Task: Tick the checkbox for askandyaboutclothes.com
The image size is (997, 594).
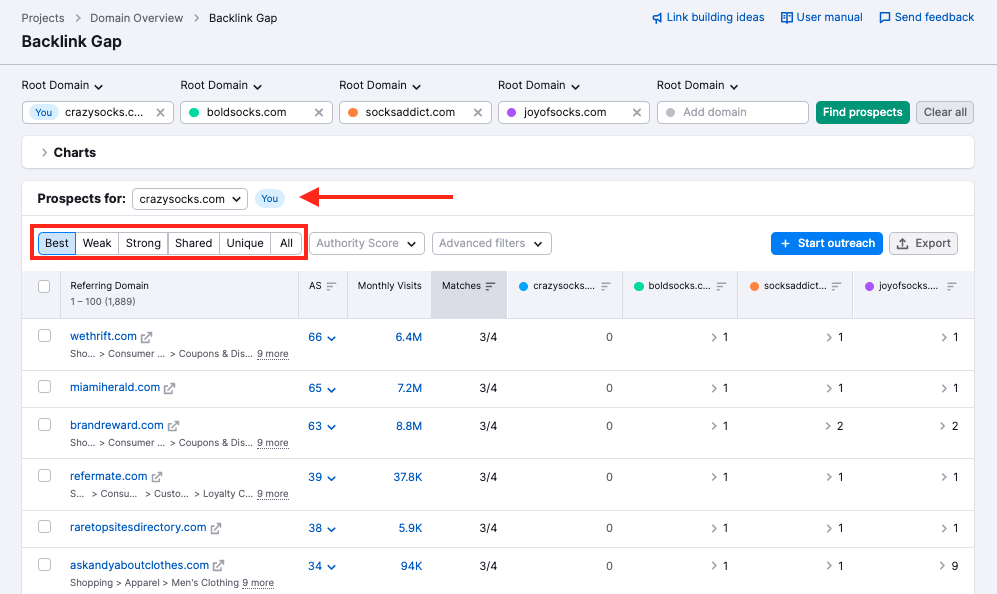Action: 44,565
